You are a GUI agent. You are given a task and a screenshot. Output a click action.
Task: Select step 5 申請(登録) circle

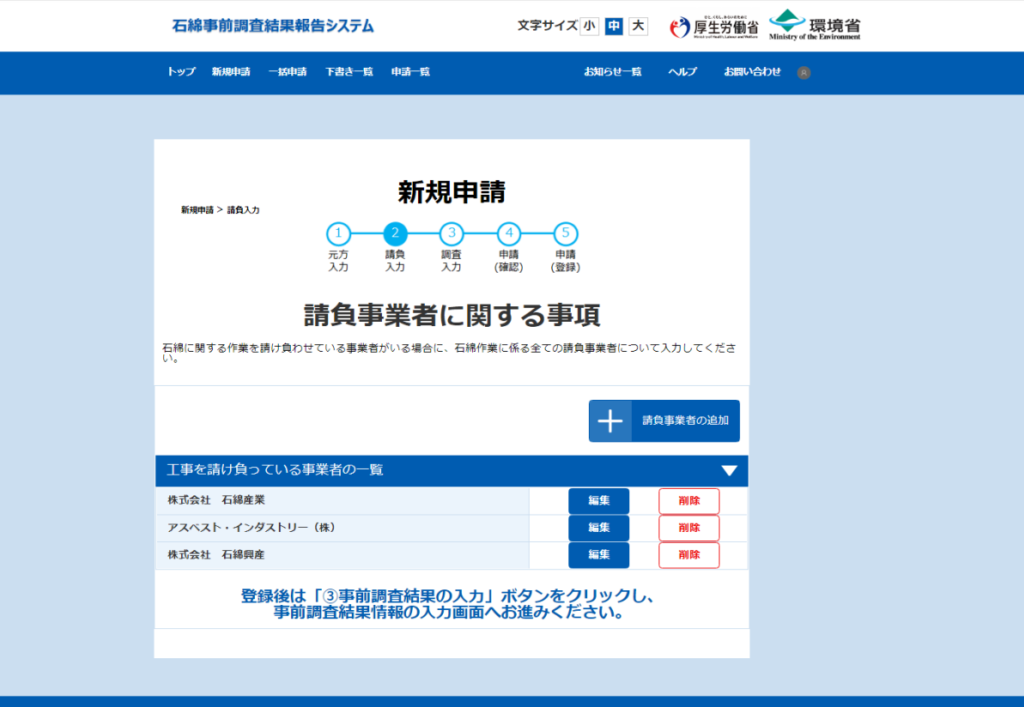[565, 234]
